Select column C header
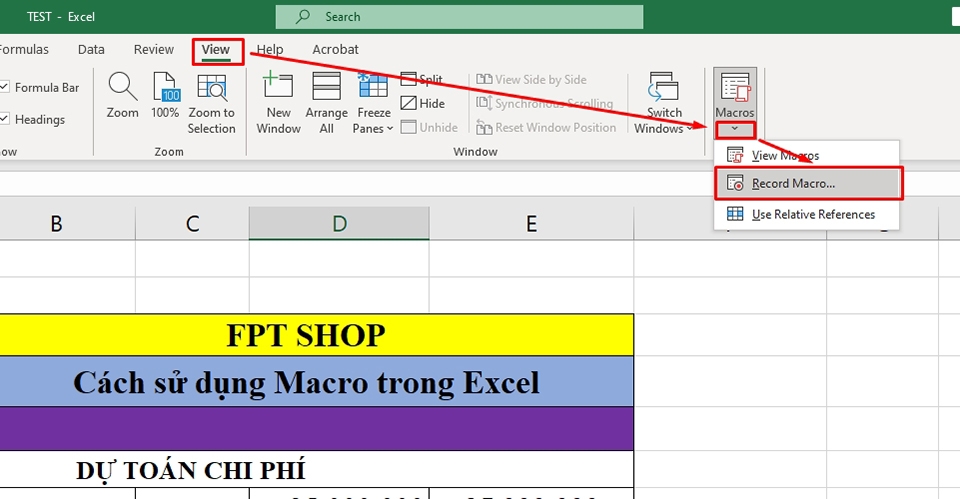Screen dimensions: 960x499 192,223
